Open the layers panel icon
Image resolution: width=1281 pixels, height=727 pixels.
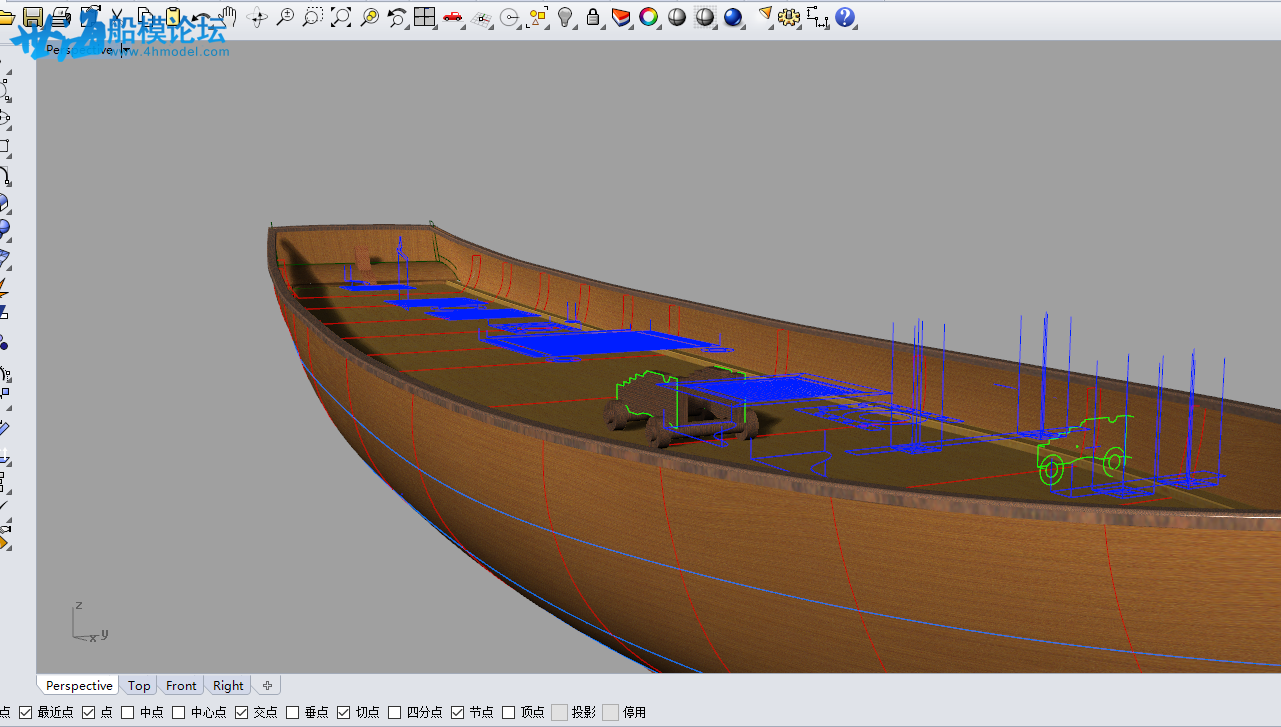pos(621,17)
